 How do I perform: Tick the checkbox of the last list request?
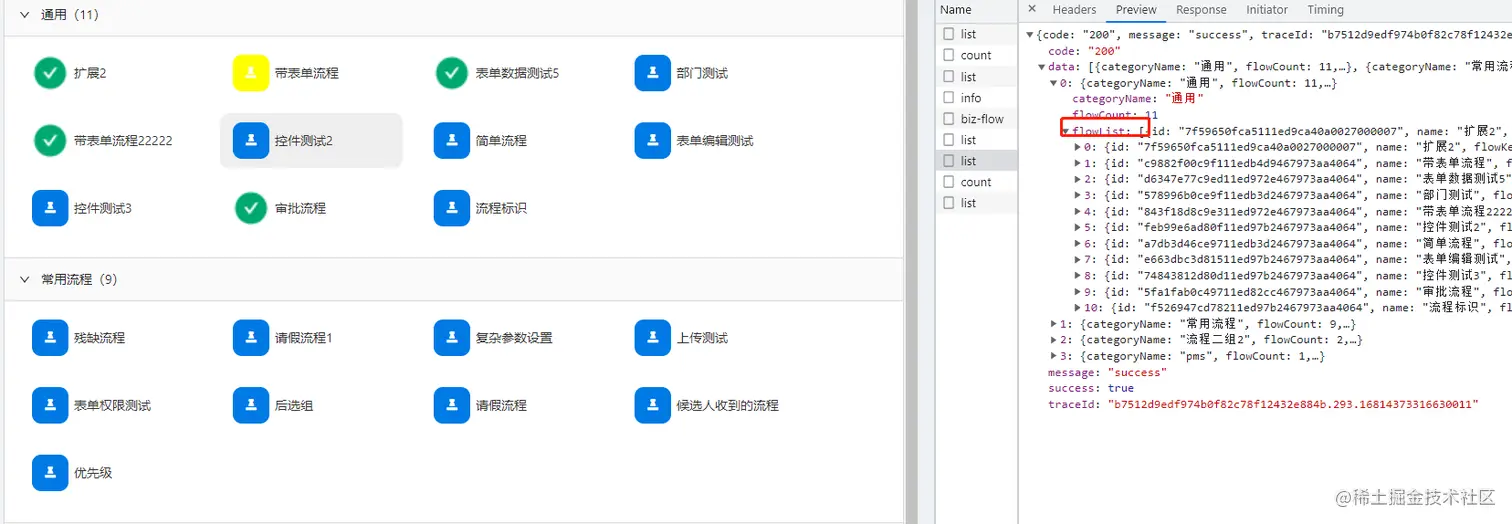pos(949,203)
